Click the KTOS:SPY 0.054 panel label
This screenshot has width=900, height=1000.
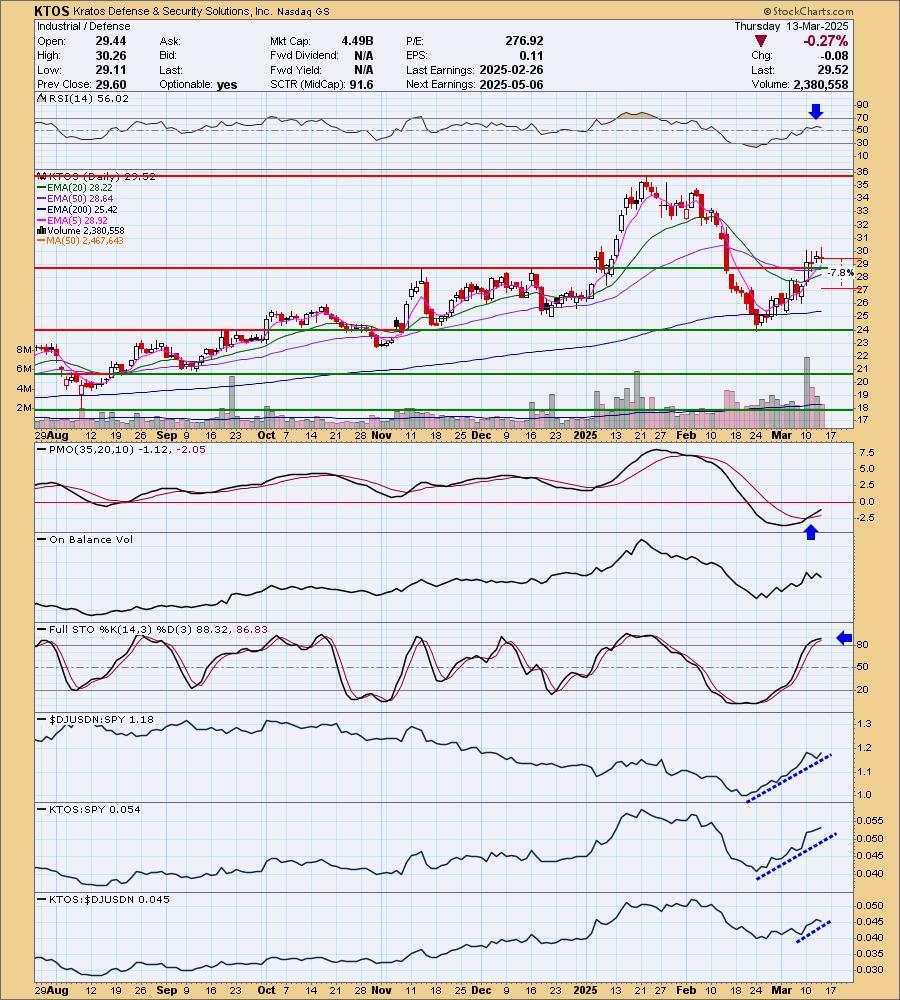[94, 809]
